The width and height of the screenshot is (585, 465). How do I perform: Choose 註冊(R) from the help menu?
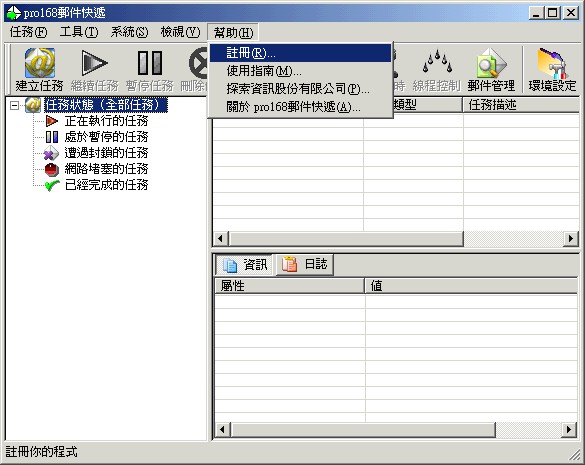pyautogui.click(x=301, y=53)
